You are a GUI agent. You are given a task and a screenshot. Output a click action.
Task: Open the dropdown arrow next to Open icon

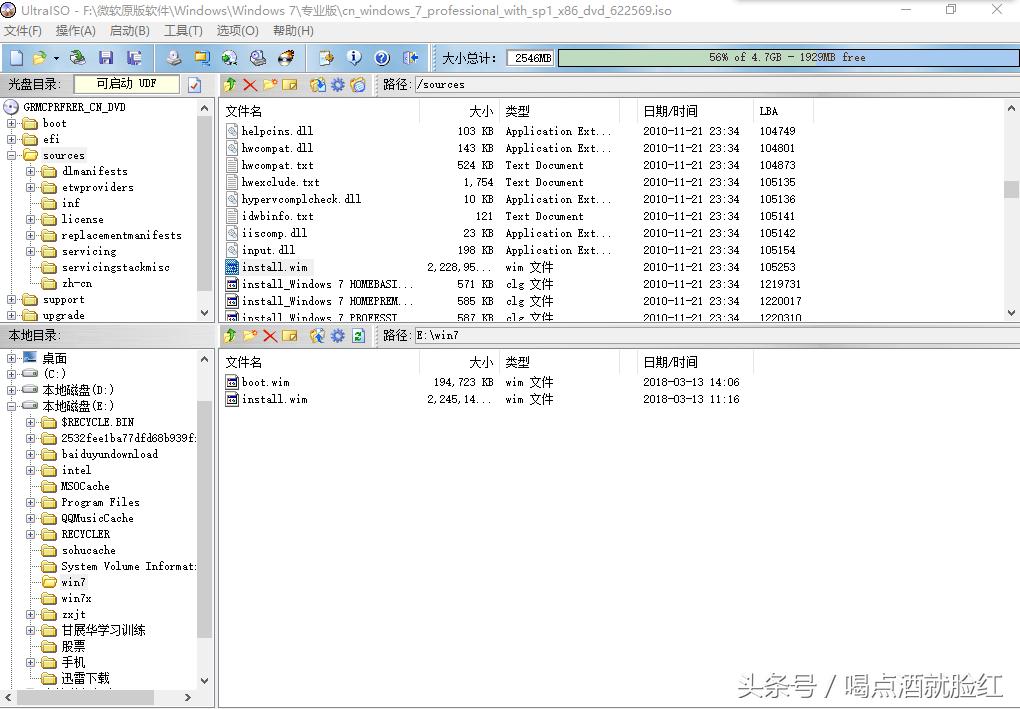coord(55,58)
